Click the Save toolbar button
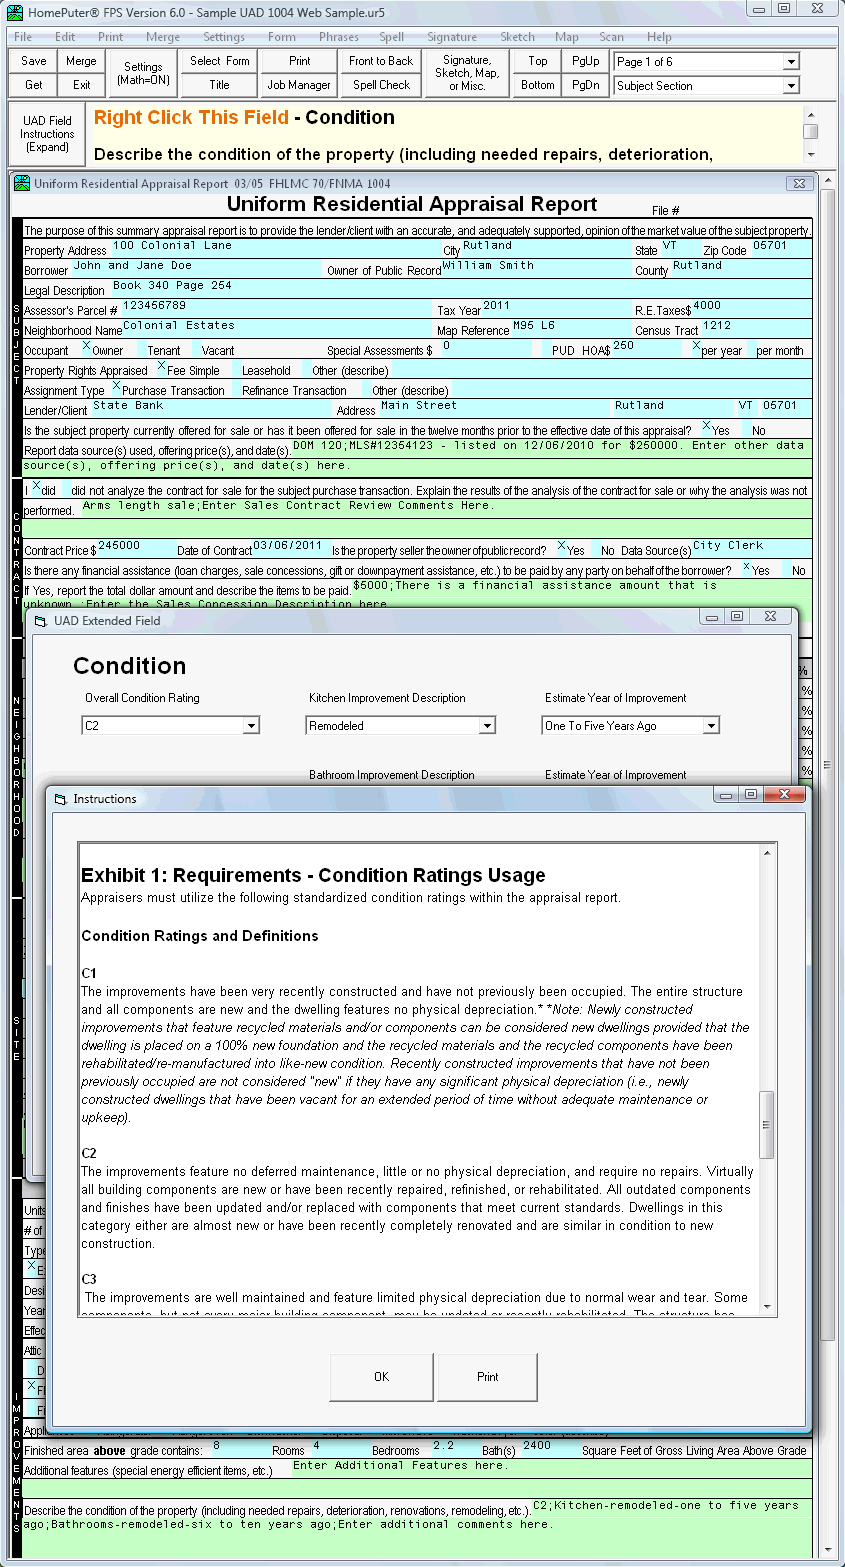 pyautogui.click(x=34, y=61)
